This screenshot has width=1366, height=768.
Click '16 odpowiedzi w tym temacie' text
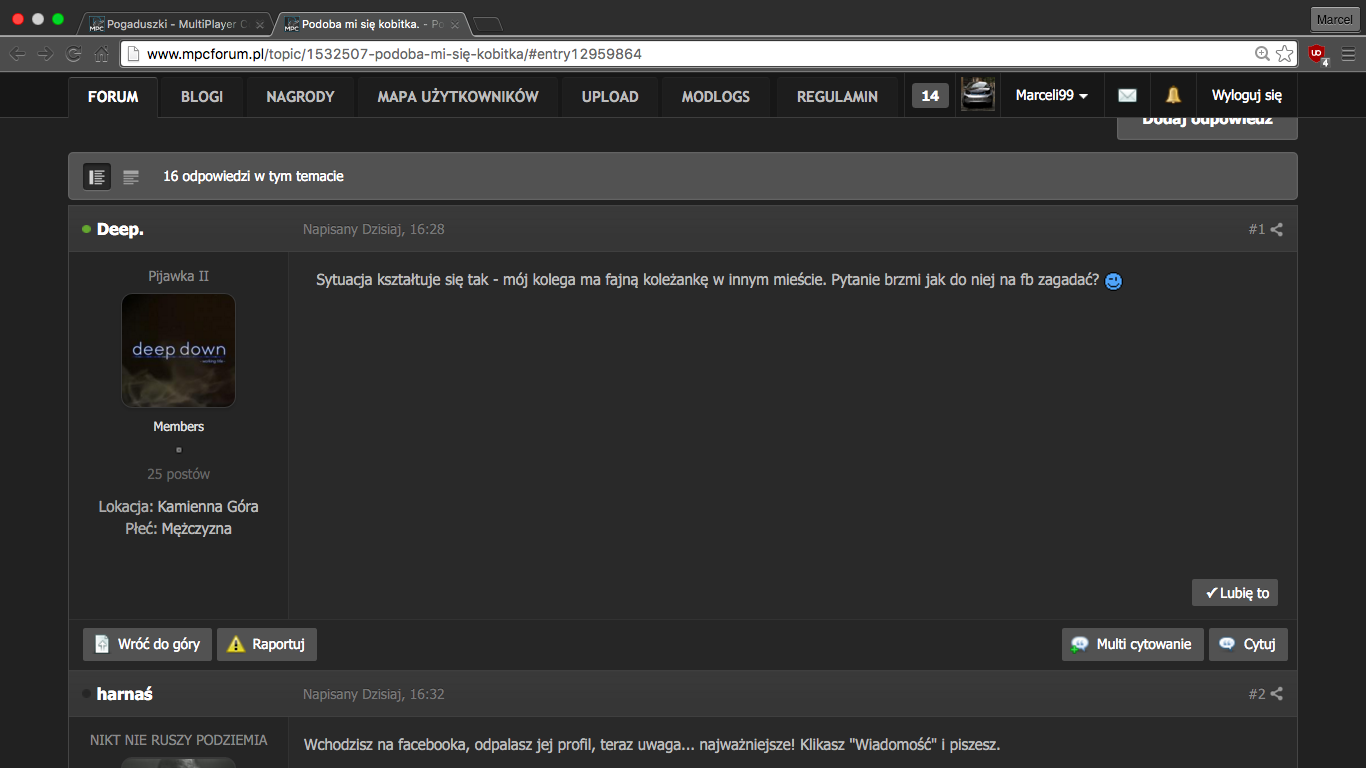point(253,176)
